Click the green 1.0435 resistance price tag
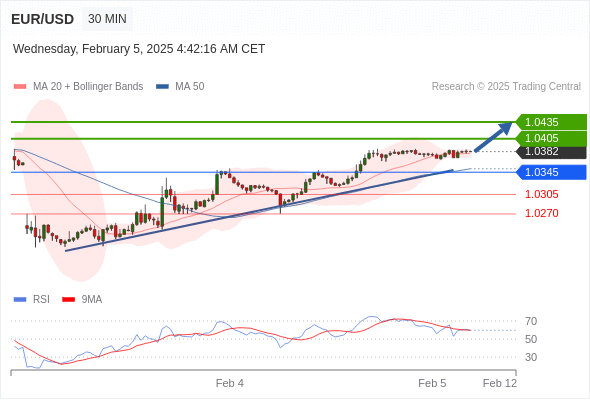Image resolution: width=590 pixels, height=400 pixels. pyautogui.click(x=551, y=122)
